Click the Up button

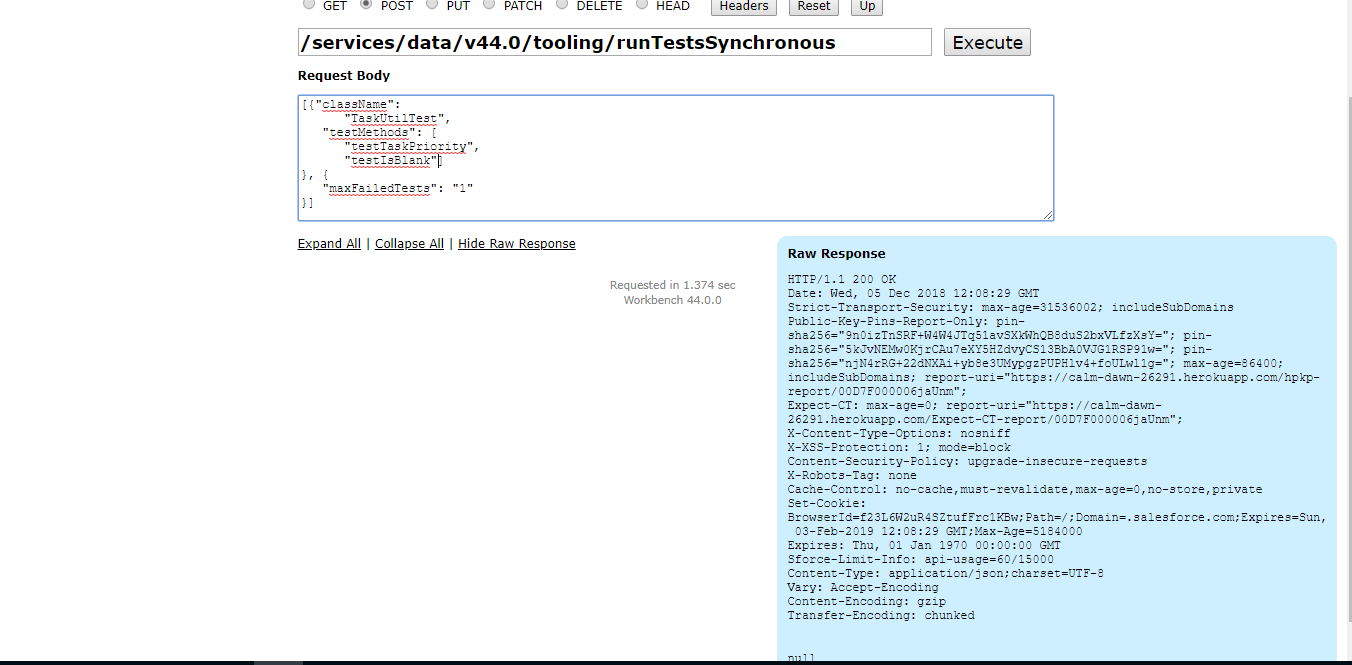[x=867, y=6]
